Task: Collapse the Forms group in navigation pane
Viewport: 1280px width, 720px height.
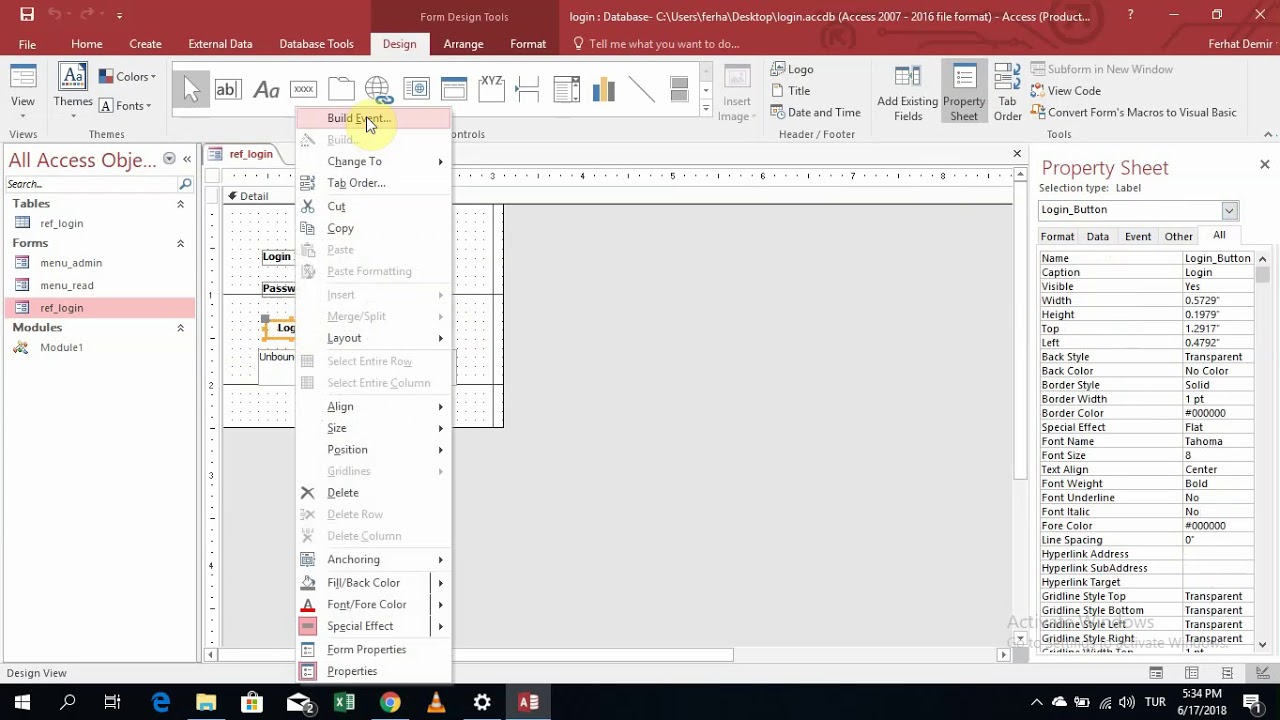Action: click(x=180, y=243)
